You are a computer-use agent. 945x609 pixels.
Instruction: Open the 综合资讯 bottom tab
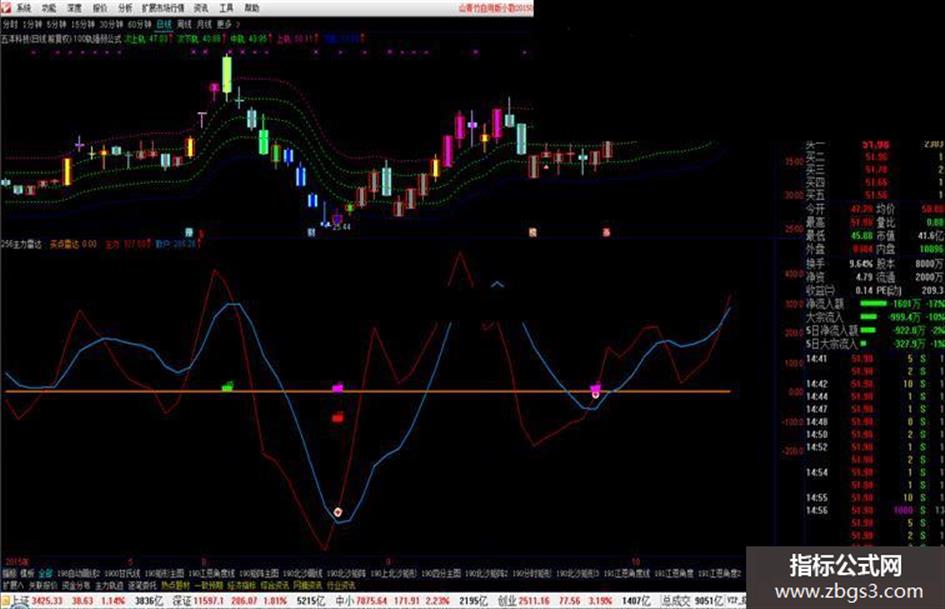275,585
